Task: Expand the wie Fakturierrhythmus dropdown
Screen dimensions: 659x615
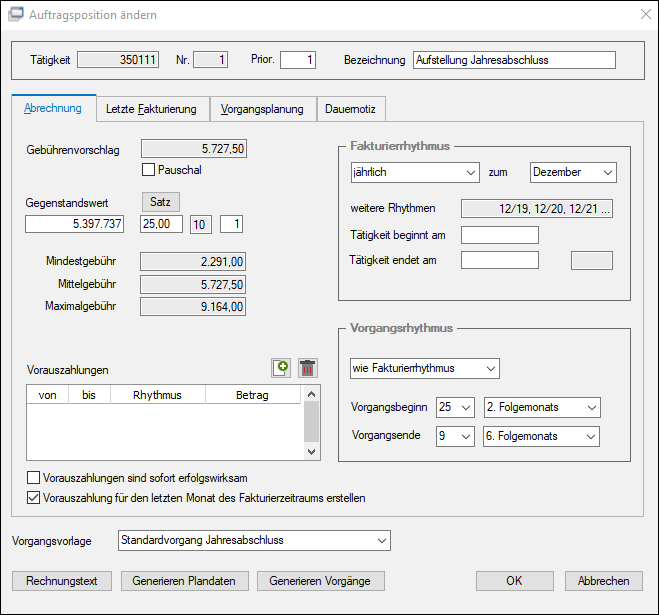Action: click(x=424, y=368)
